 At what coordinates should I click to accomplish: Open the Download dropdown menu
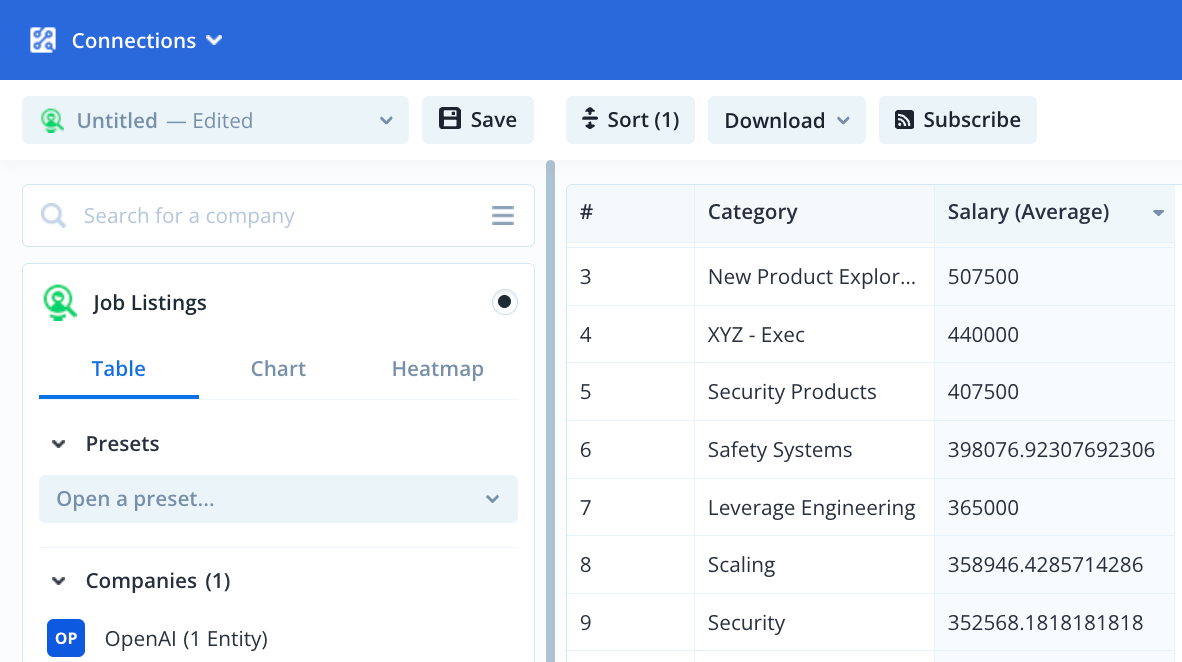coord(786,120)
